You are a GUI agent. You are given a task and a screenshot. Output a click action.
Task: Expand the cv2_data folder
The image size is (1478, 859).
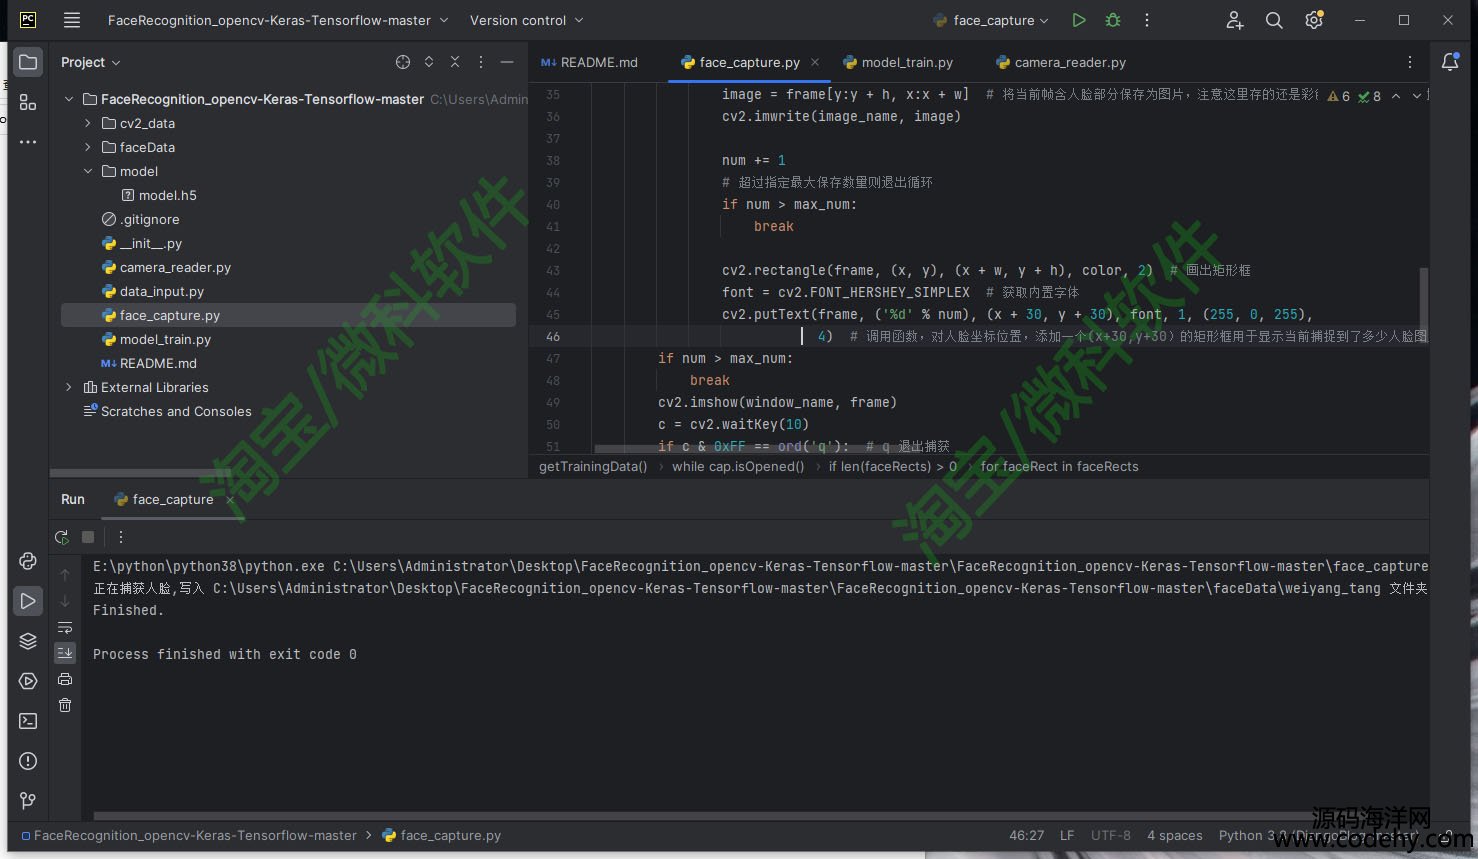click(x=88, y=123)
